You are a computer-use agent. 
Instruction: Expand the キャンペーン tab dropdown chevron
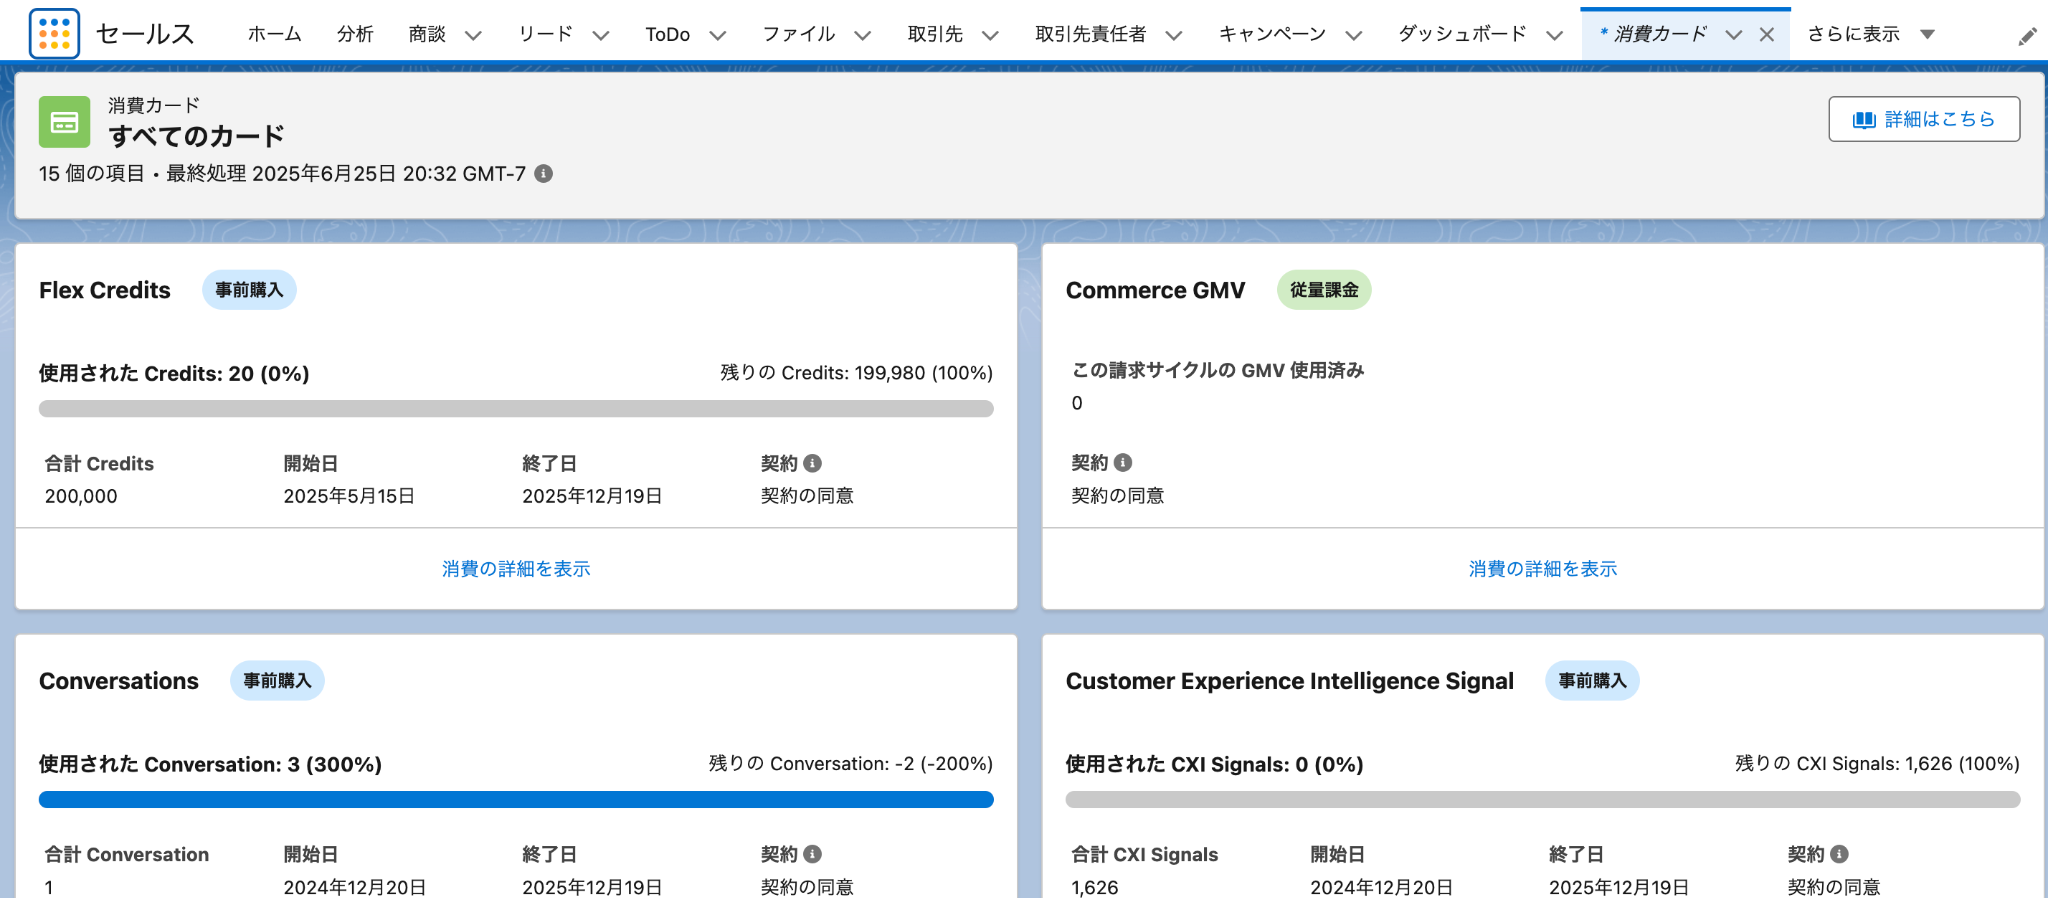[x=1354, y=35]
